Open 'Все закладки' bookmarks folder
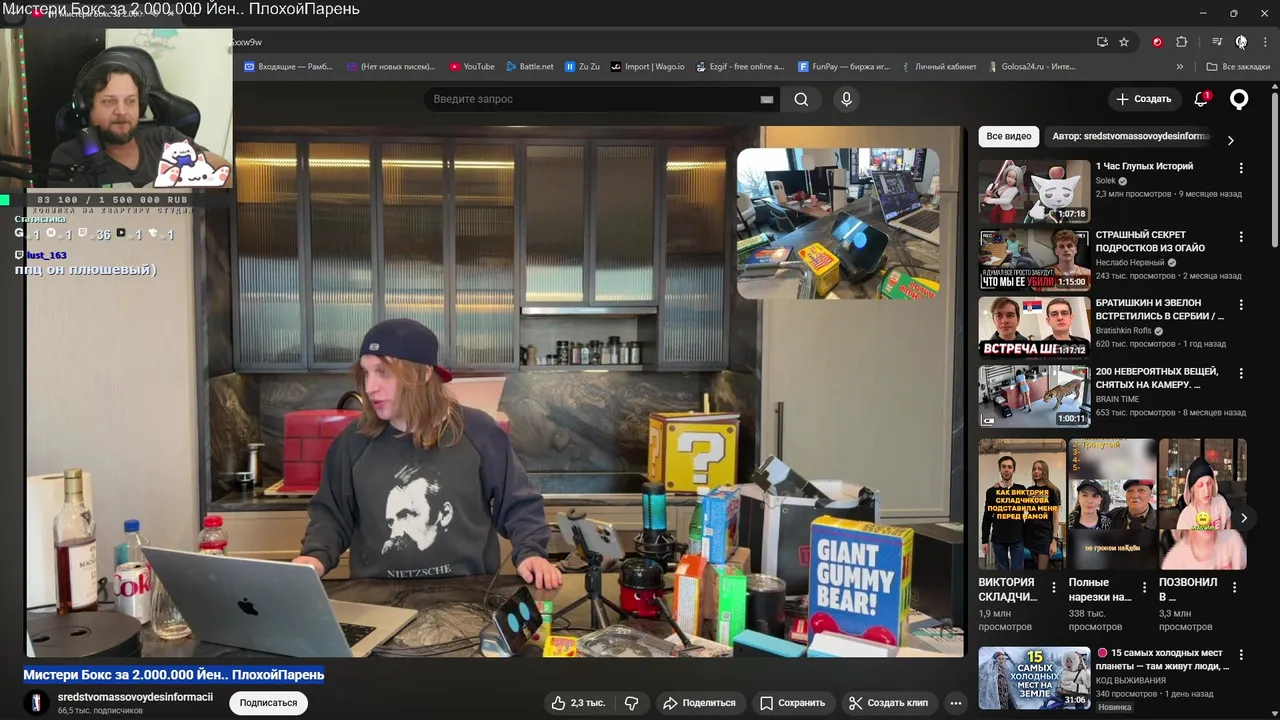Viewport: 1280px width, 720px height. [1238, 67]
